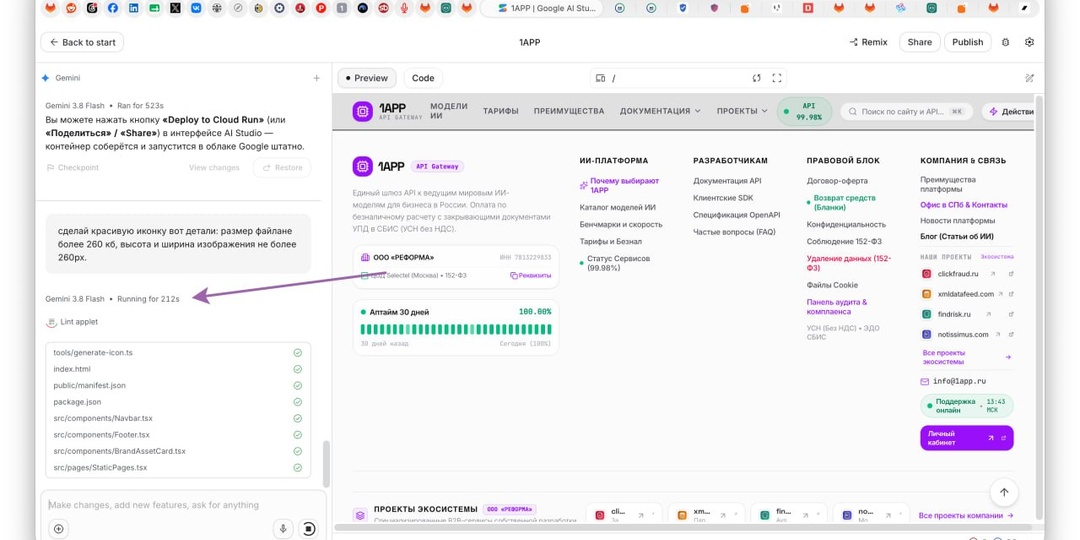
Task: Select src/components/Navbar.tsx file row
Action: (x=178, y=419)
